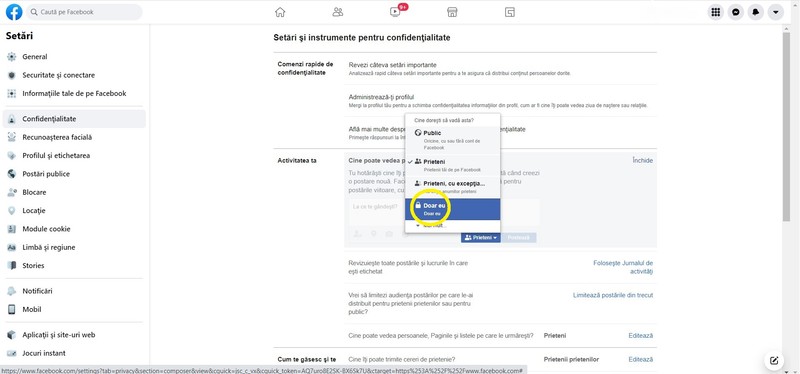Click the Locație pin icon
The image size is (800, 374).
(x=12, y=211)
